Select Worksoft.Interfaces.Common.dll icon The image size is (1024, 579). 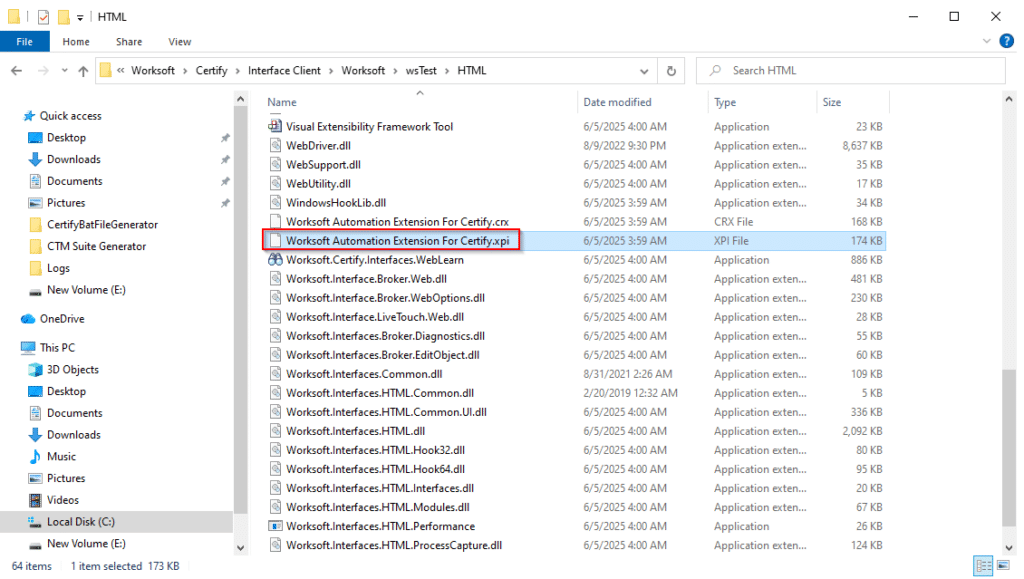(x=275, y=374)
